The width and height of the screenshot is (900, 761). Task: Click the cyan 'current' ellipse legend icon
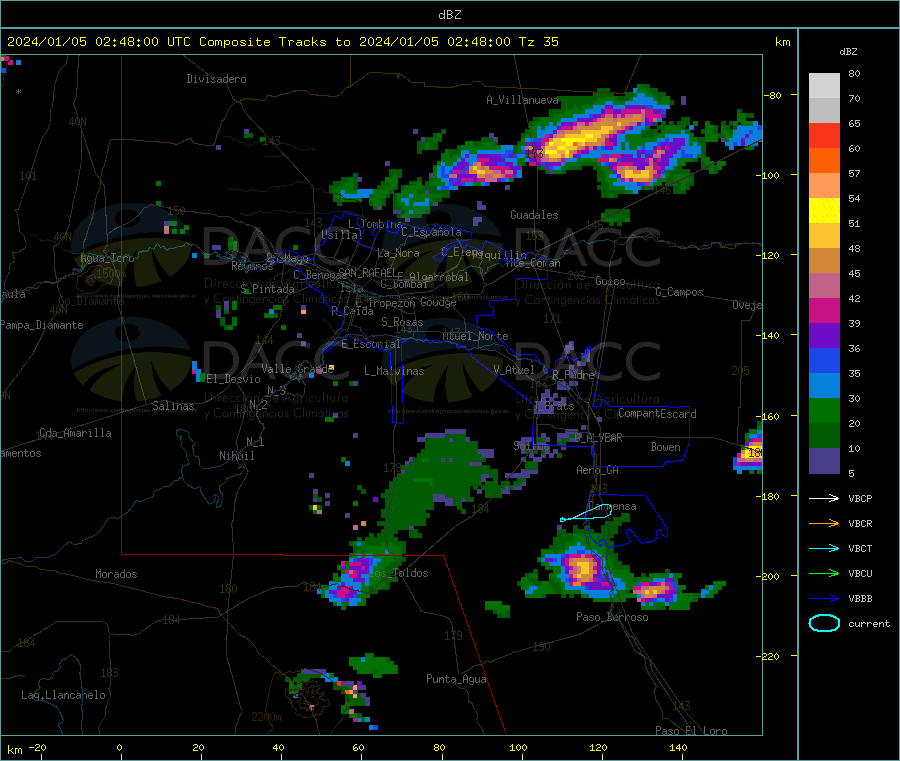click(824, 623)
